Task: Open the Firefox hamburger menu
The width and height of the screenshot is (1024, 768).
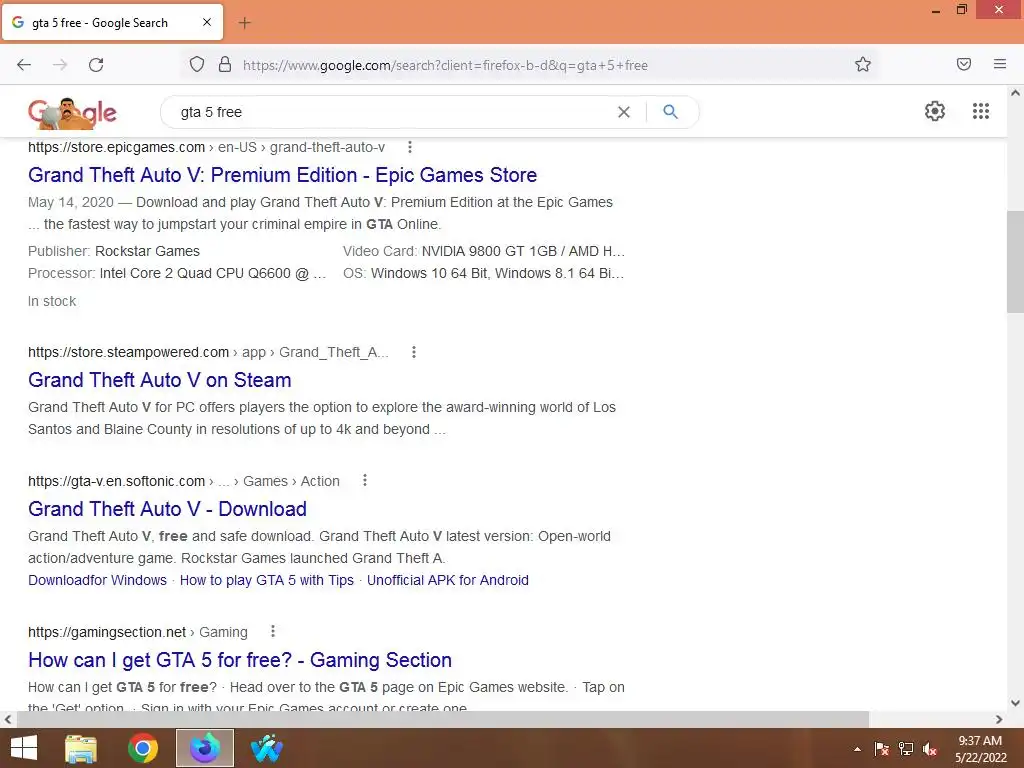Action: (x=999, y=64)
